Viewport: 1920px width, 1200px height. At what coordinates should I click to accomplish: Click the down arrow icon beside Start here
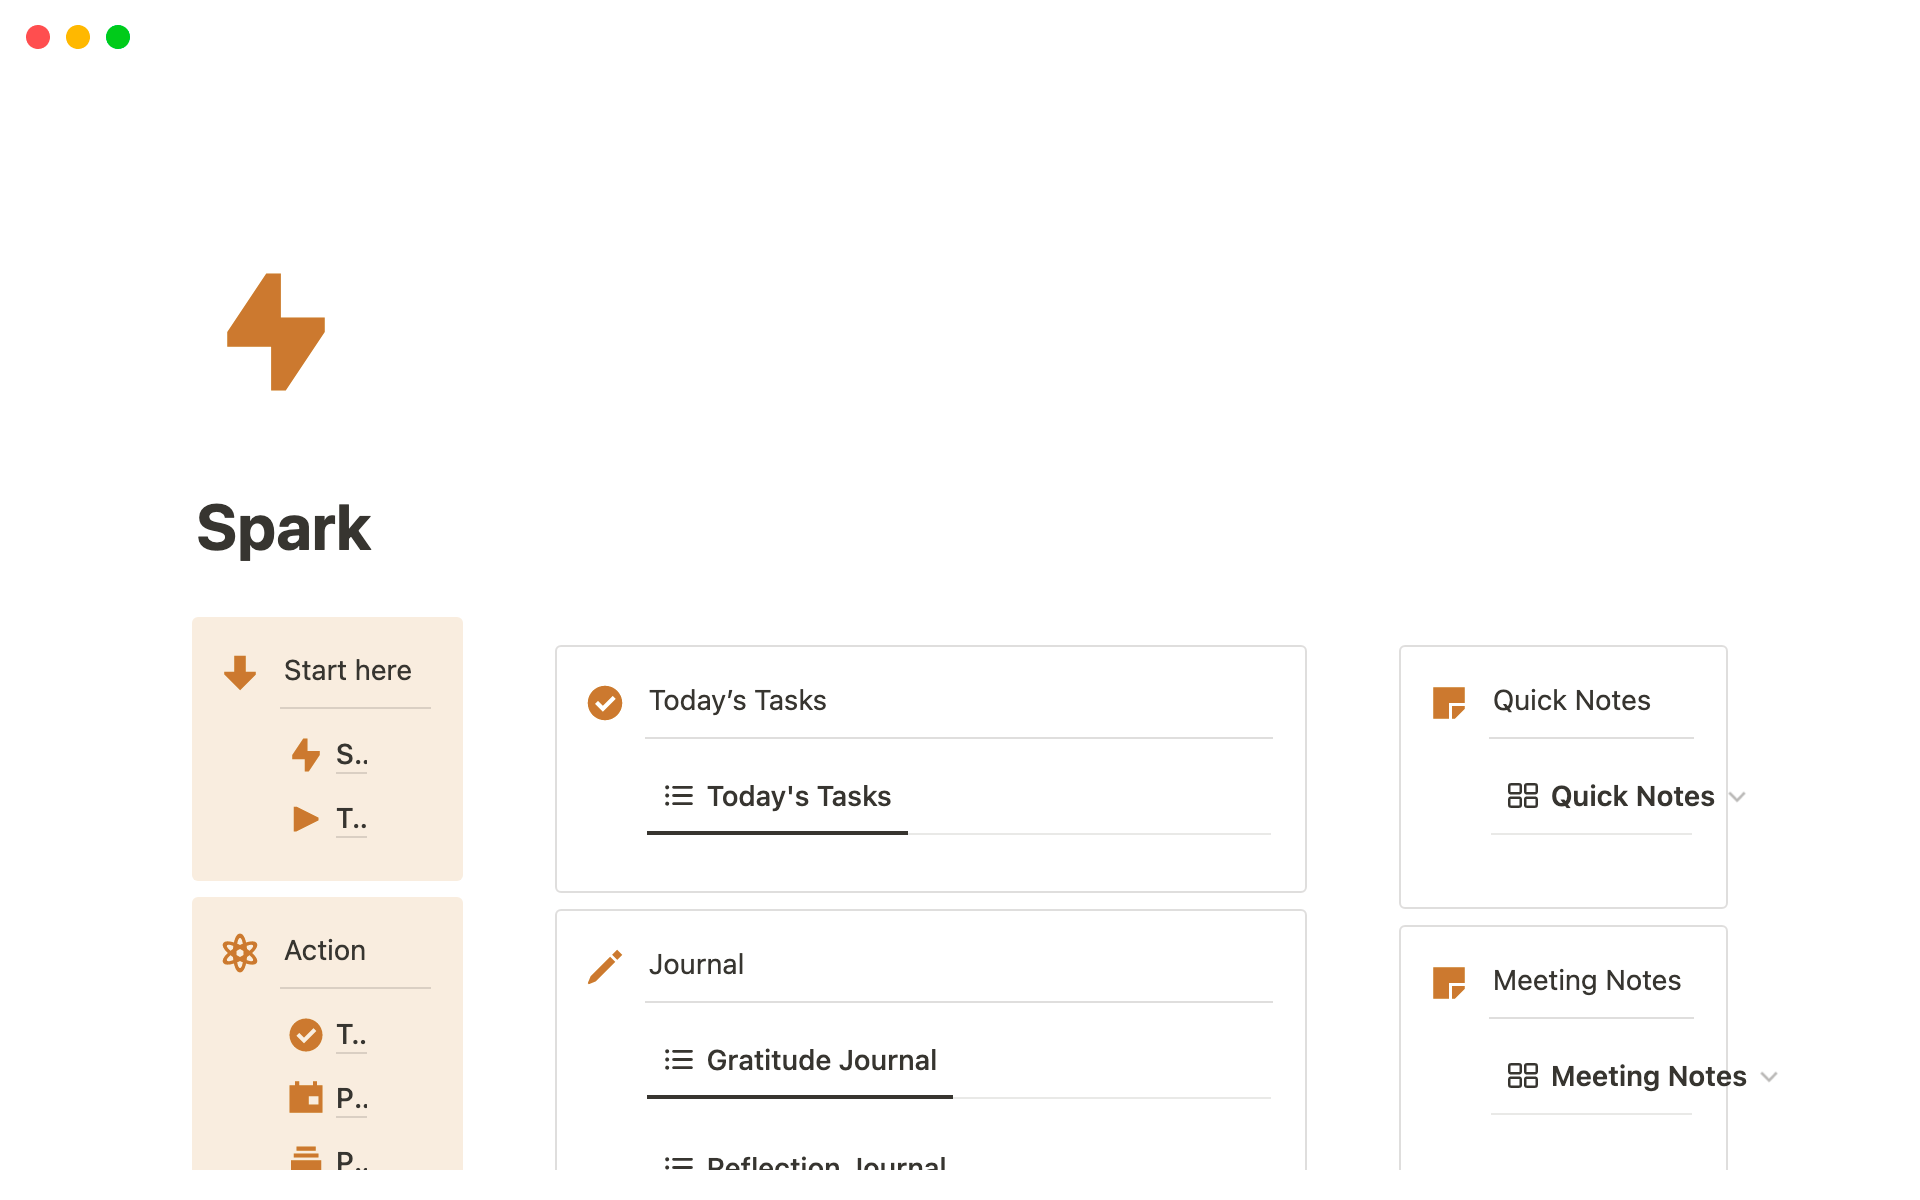pos(240,672)
